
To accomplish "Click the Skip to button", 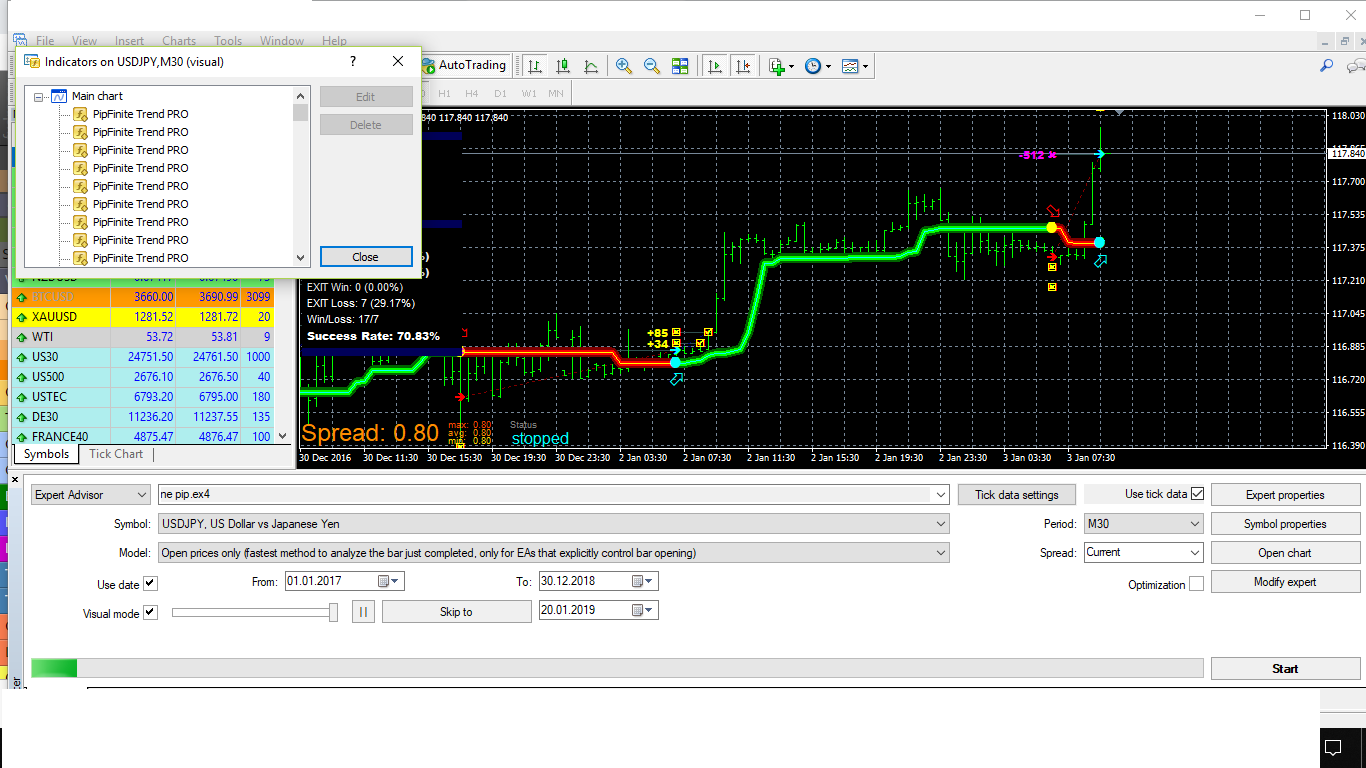I will [456, 611].
